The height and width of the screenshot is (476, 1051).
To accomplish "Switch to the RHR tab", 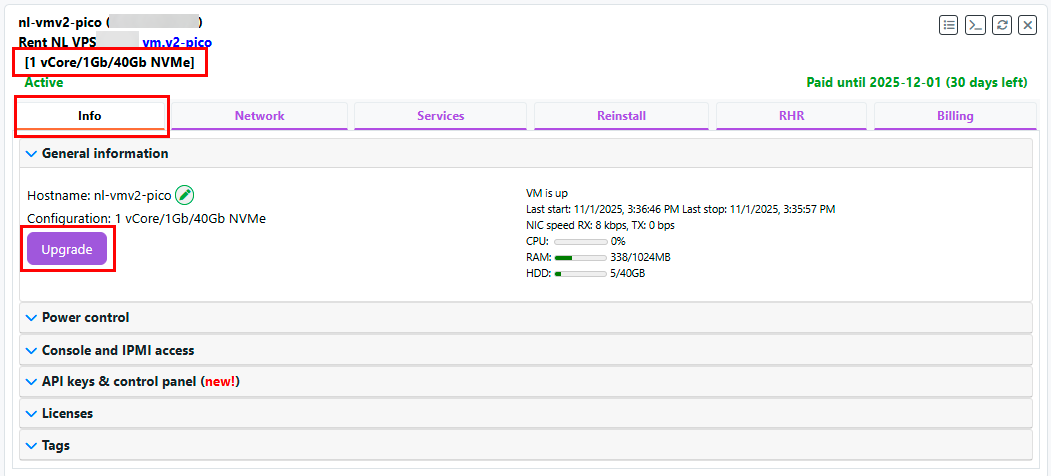I will [x=791, y=116].
